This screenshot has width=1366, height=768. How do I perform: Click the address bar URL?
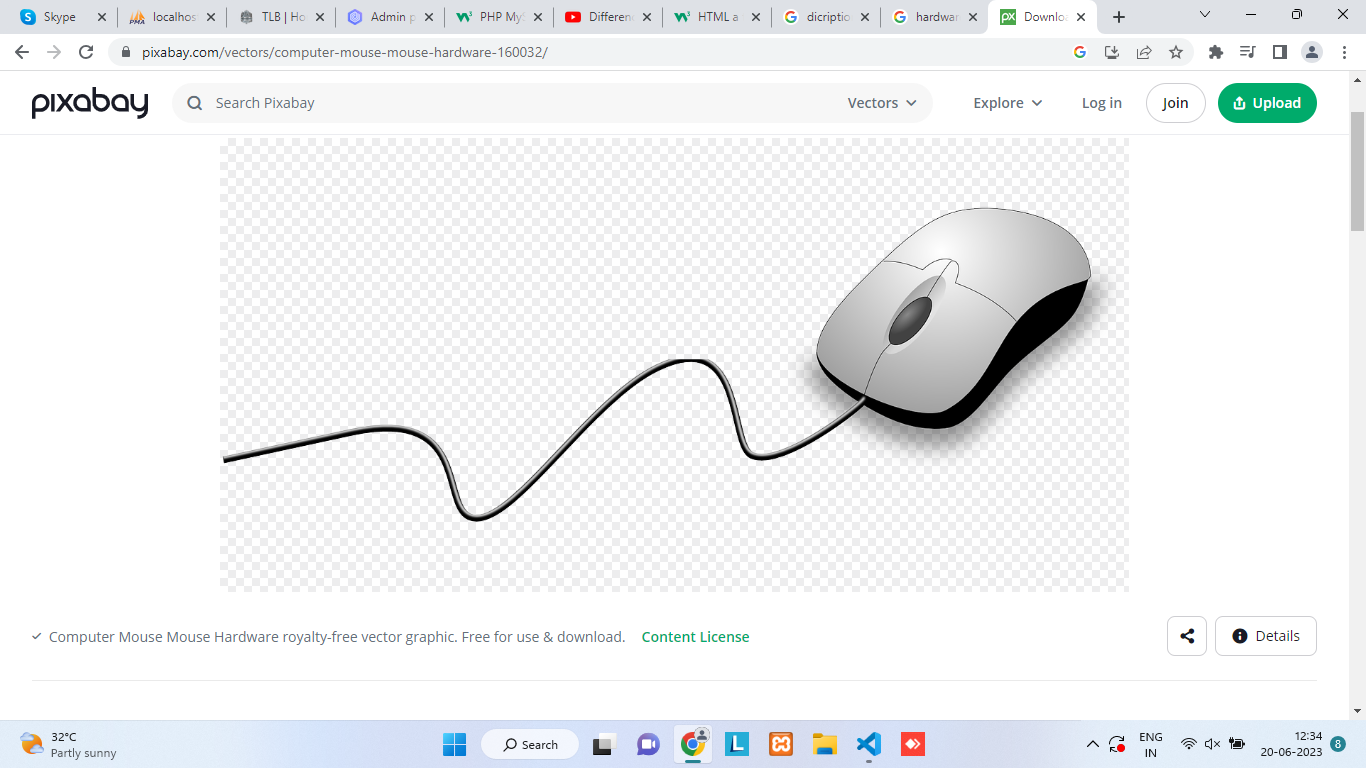click(345, 52)
